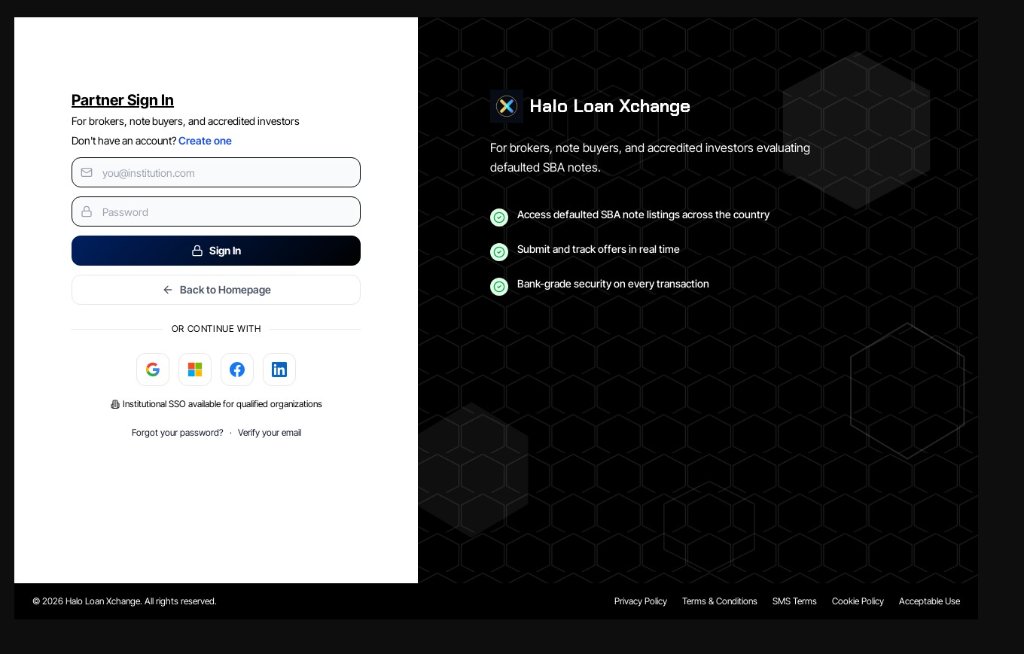Open the Create one account link
The height and width of the screenshot is (654, 1024).
click(x=205, y=141)
